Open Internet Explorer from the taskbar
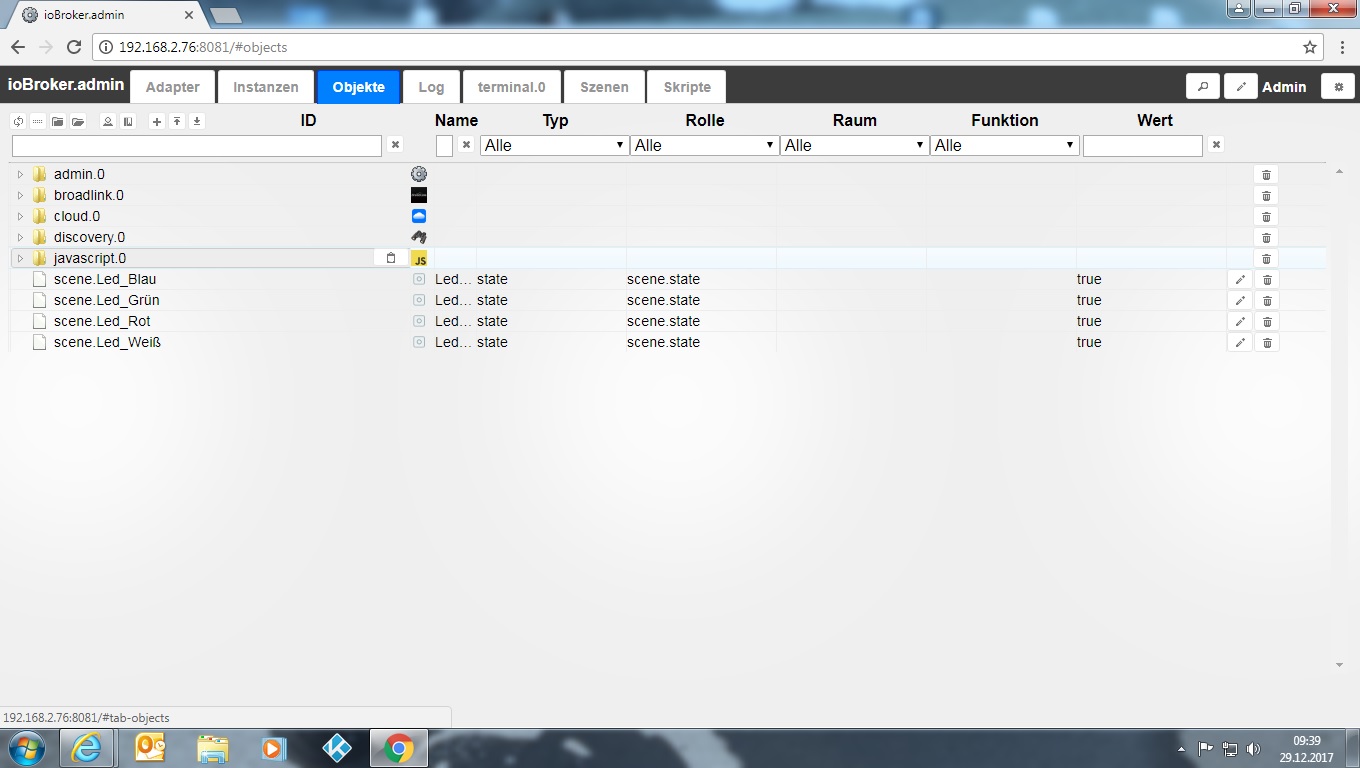The image size is (1360, 768). click(x=88, y=748)
